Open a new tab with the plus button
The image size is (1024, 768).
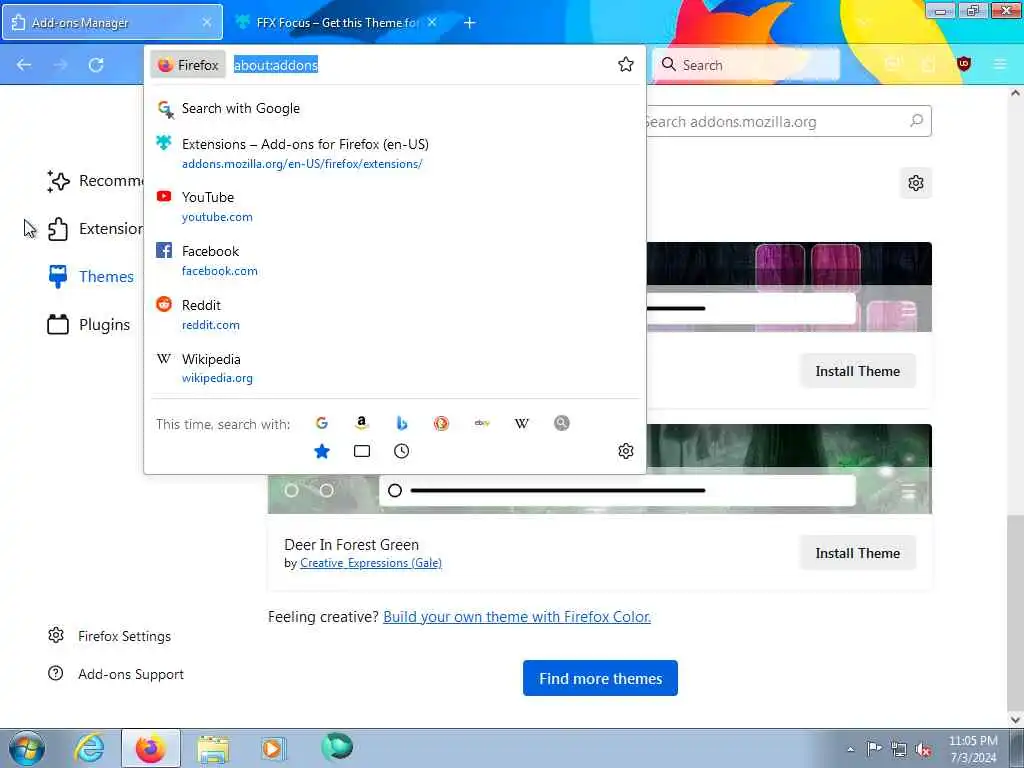[470, 23]
